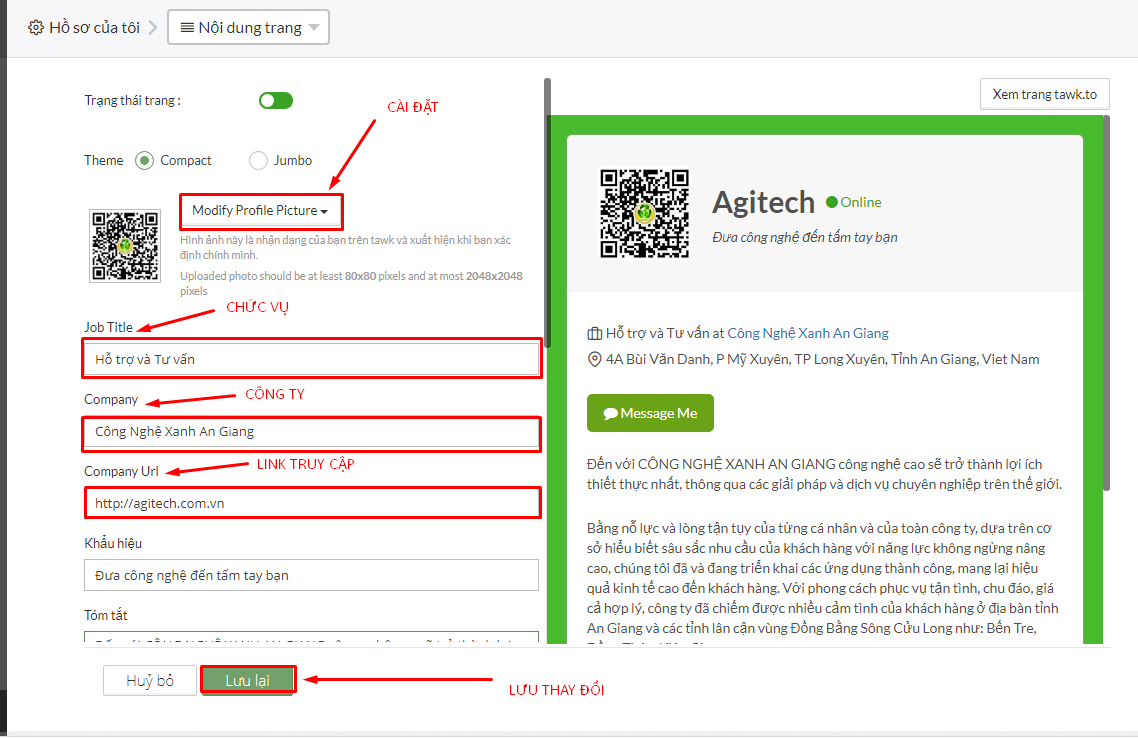Select the Compact theme radio button
This screenshot has height=738, width=1138.
(144, 160)
